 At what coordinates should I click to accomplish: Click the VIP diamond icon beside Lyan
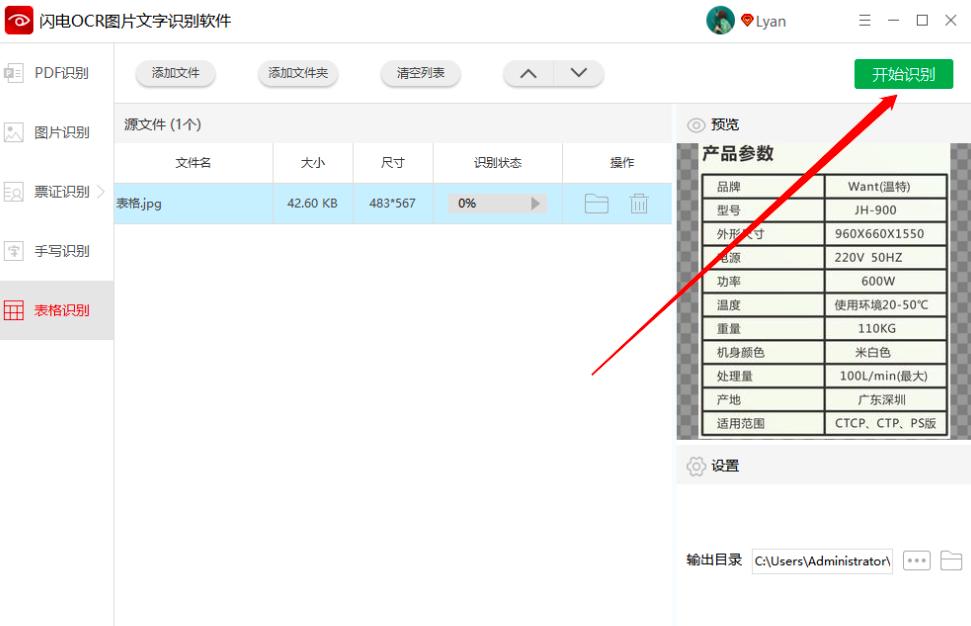[x=747, y=21]
